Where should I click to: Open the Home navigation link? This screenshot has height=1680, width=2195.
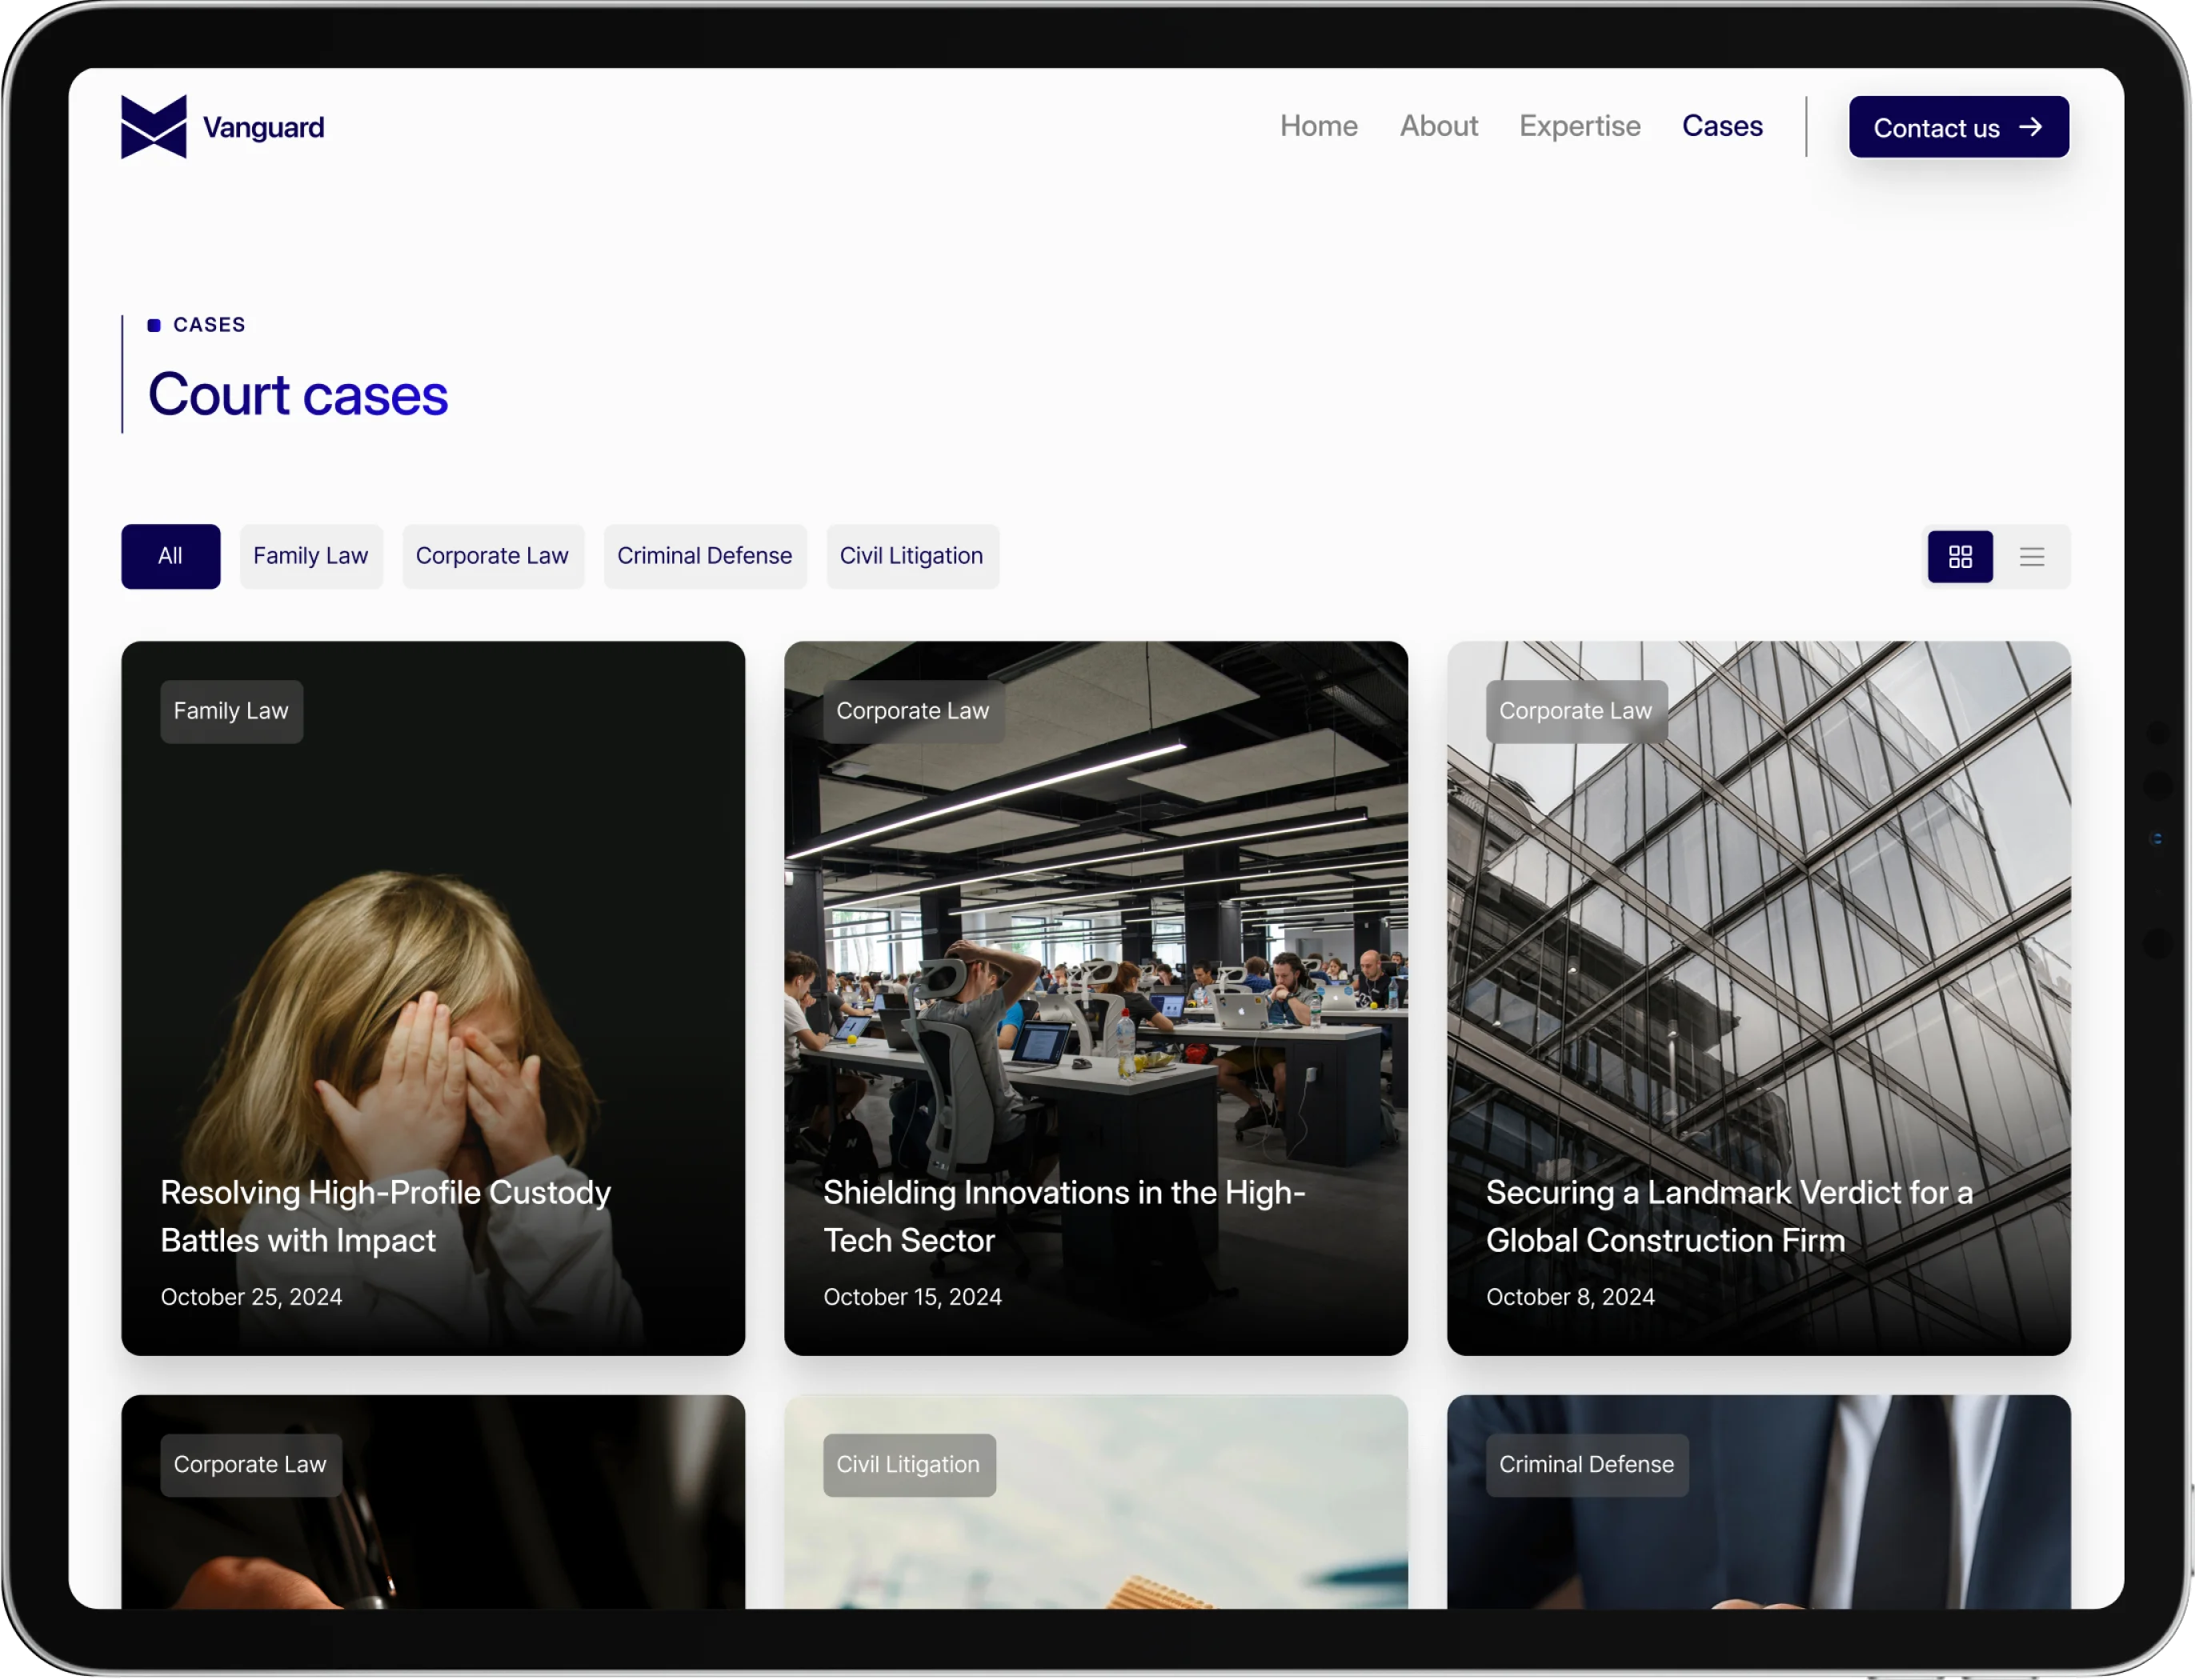click(1318, 126)
